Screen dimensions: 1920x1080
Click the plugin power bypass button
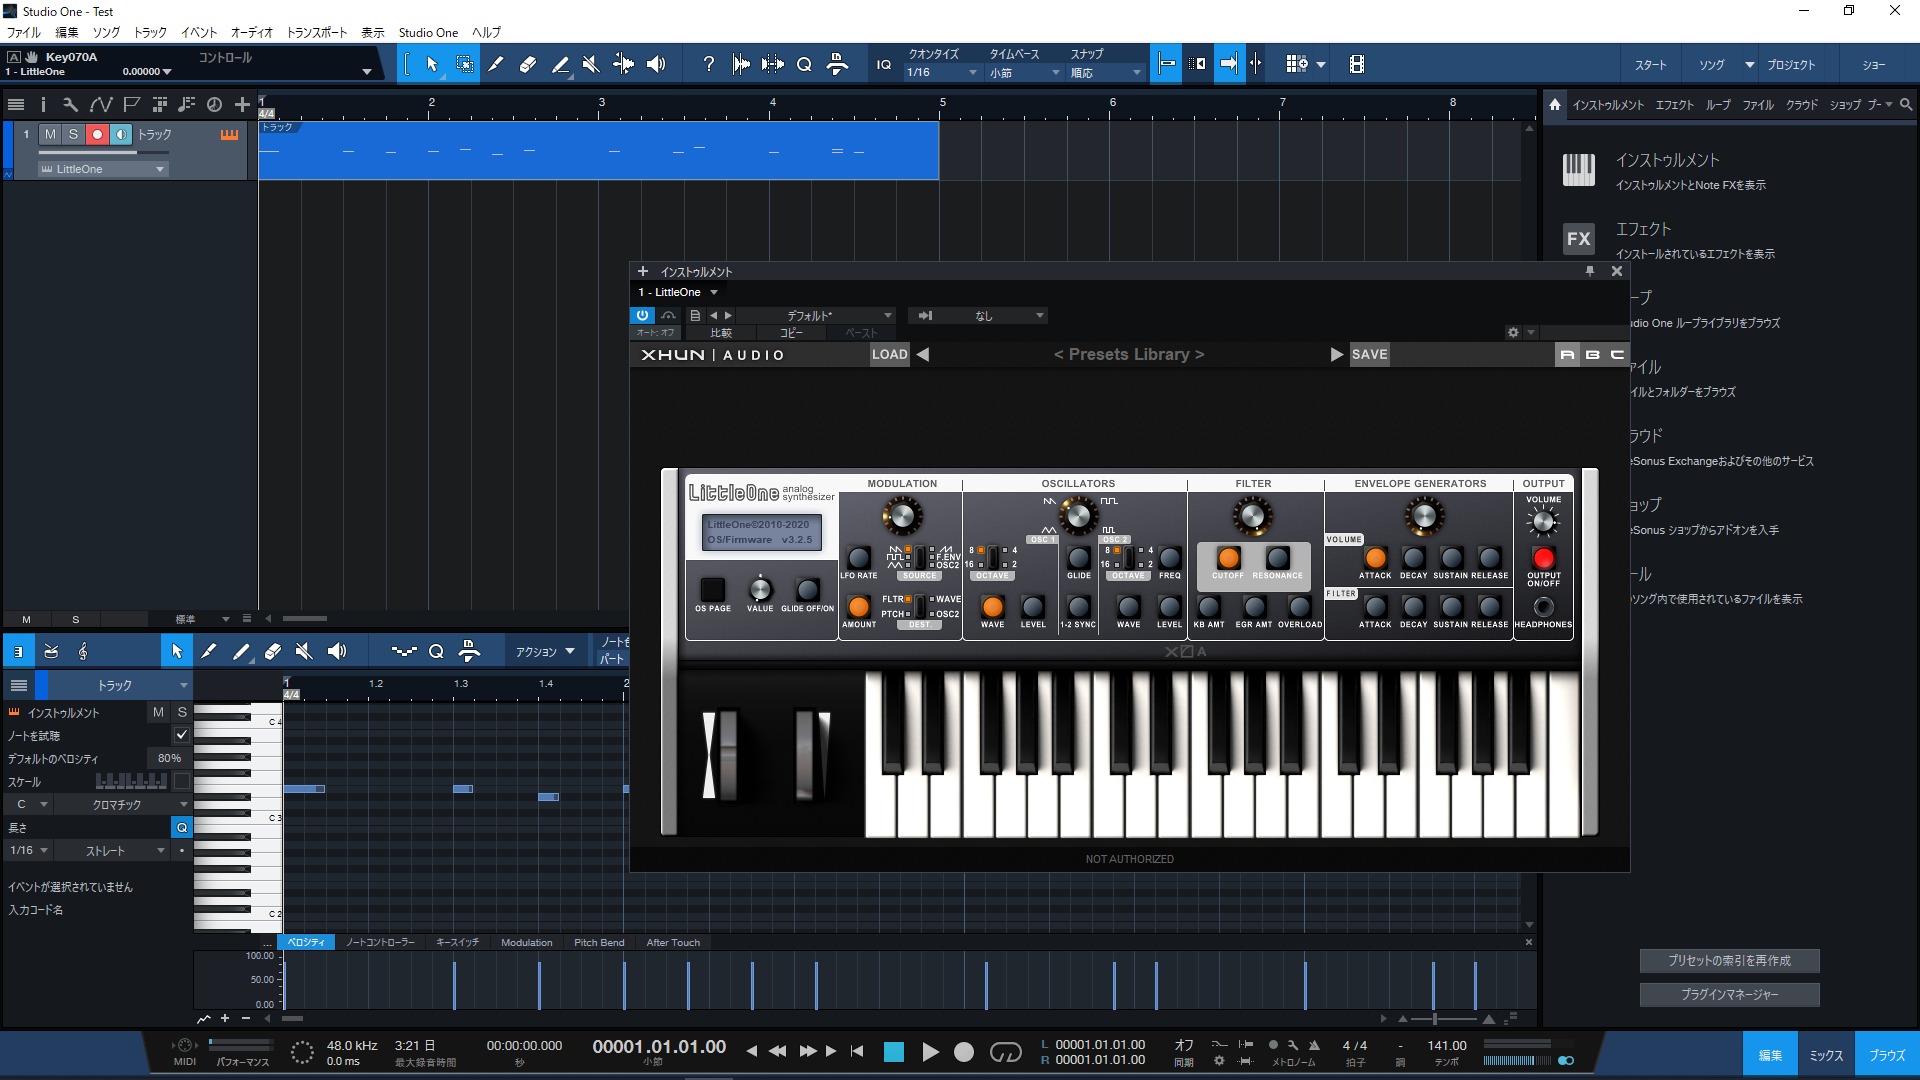point(642,315)
